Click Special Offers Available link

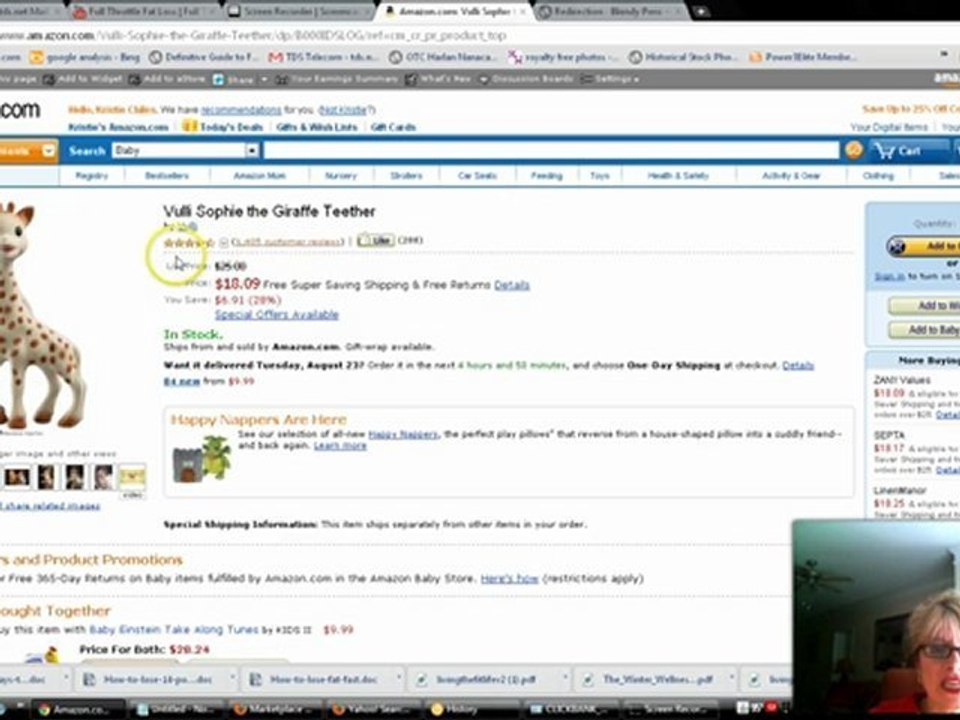277,315
